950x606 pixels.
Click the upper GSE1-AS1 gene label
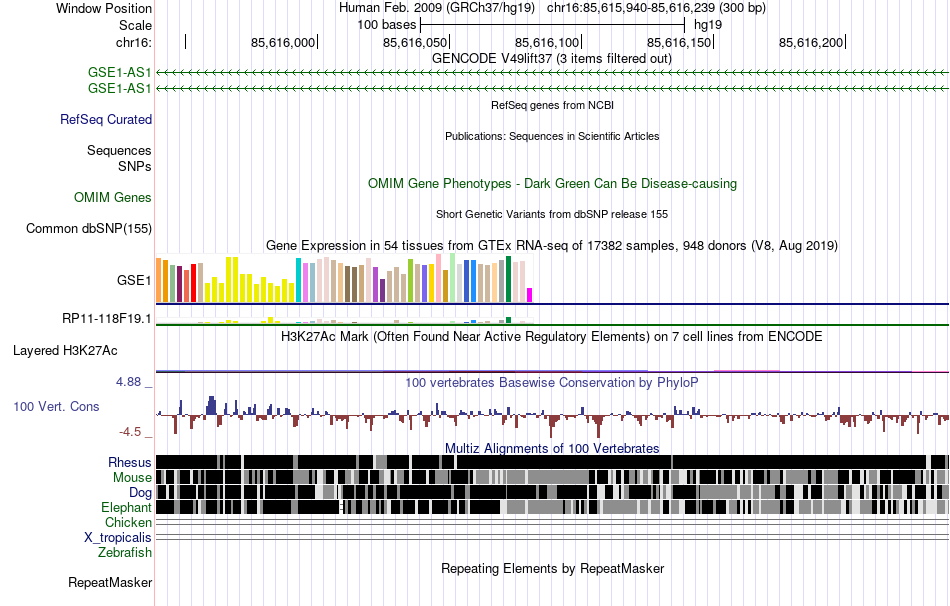119,73
